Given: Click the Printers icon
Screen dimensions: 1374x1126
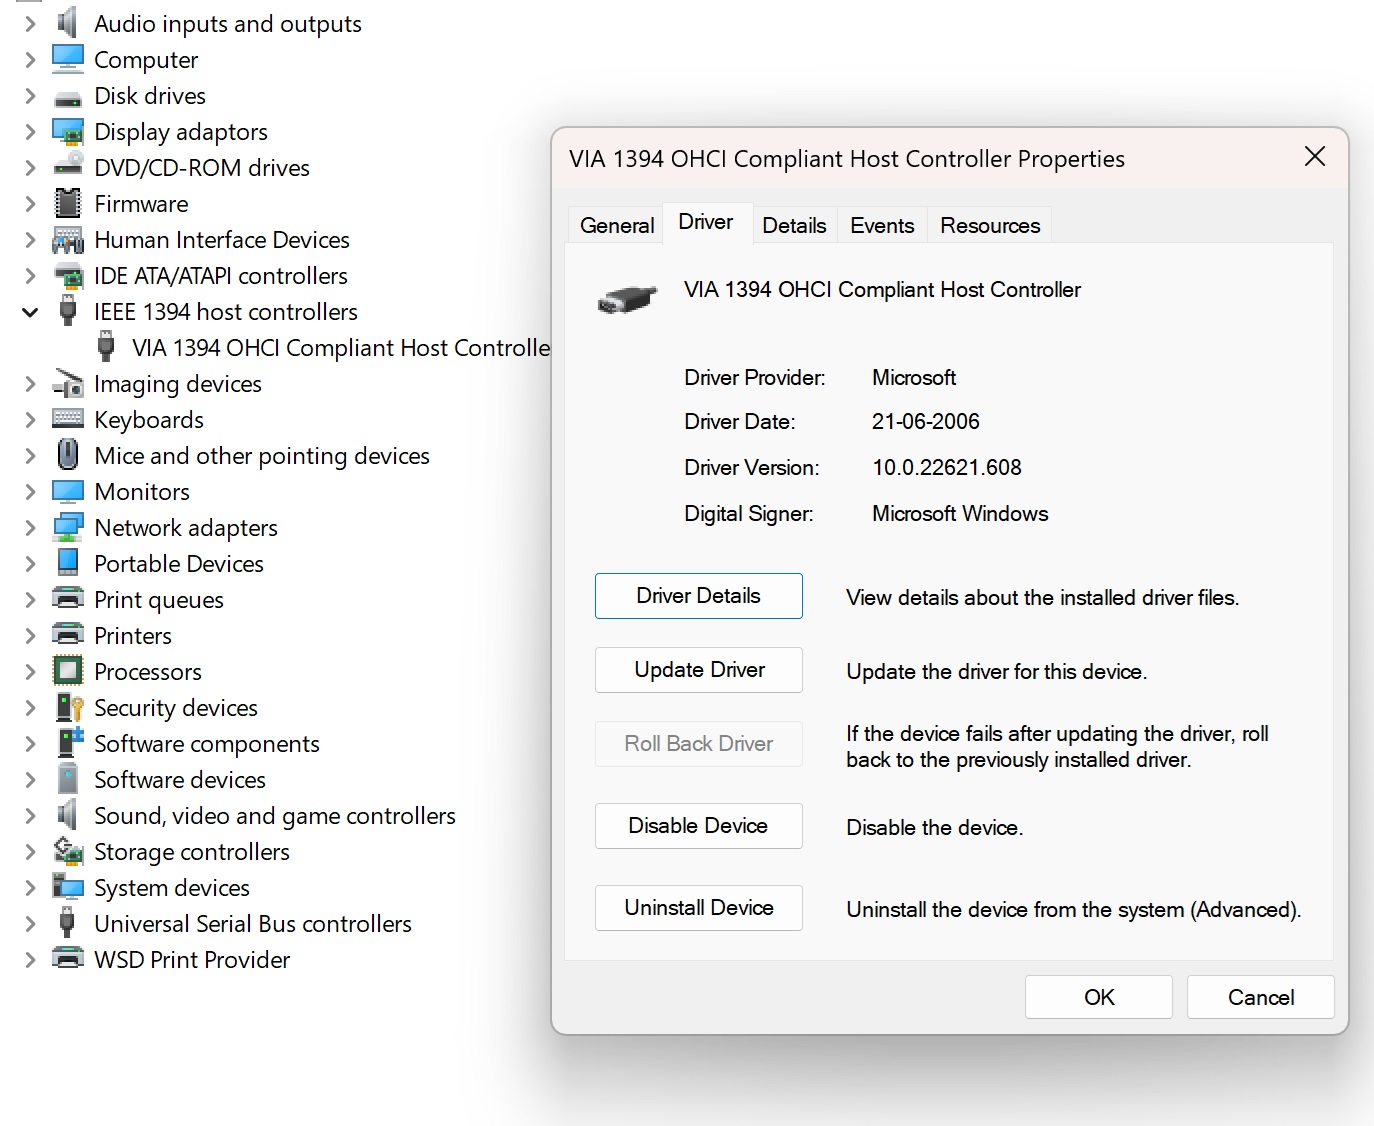Looking at the screenshot, I should pos(67,634).
